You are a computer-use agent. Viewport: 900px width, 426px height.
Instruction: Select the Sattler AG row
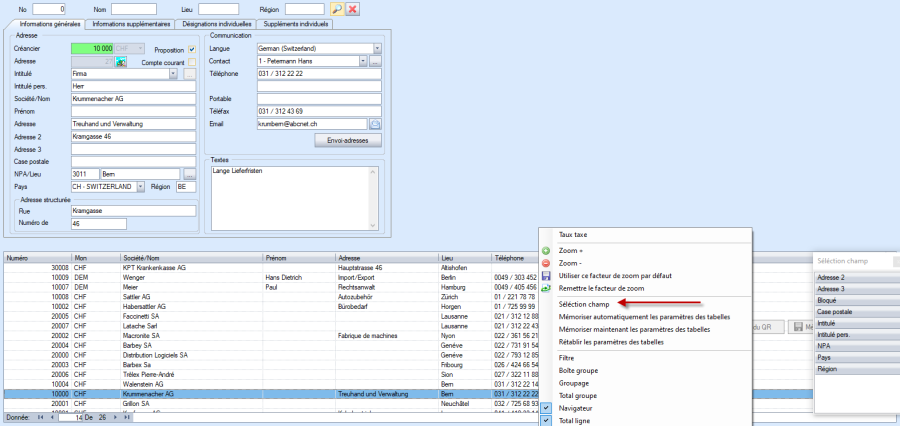pyautogui.click(x=271, y=297)
